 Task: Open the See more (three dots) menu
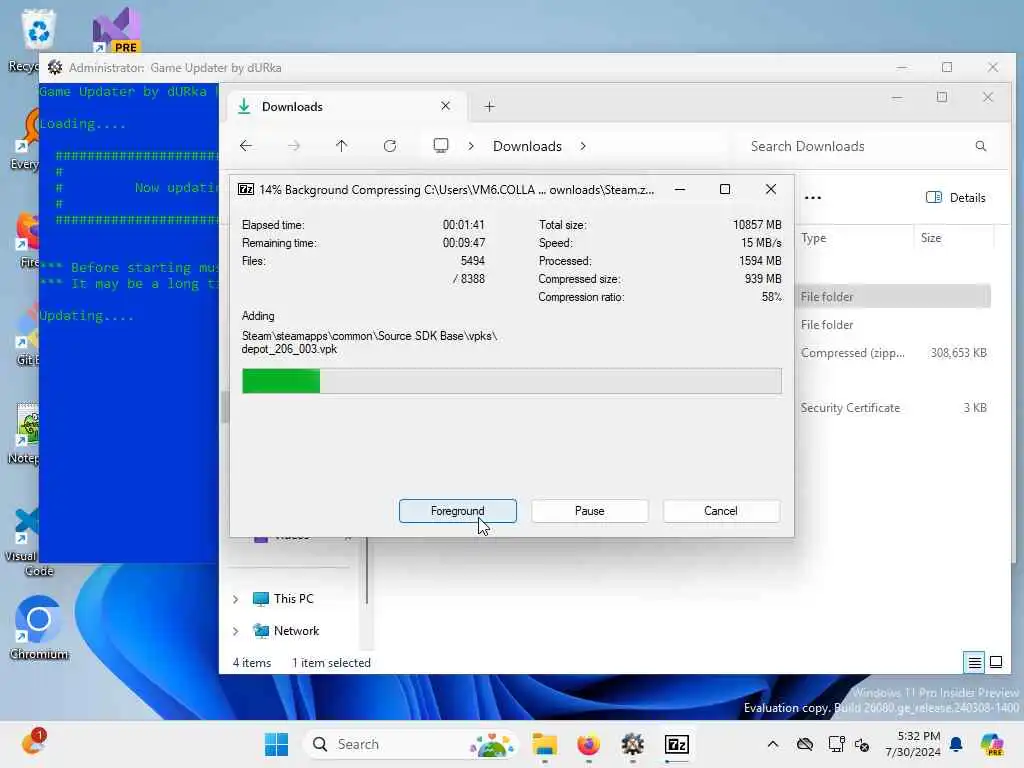tap(812, 198)
